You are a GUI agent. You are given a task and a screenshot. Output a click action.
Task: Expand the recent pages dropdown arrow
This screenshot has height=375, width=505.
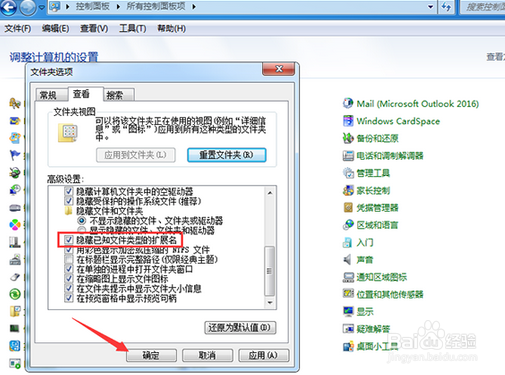42,7
